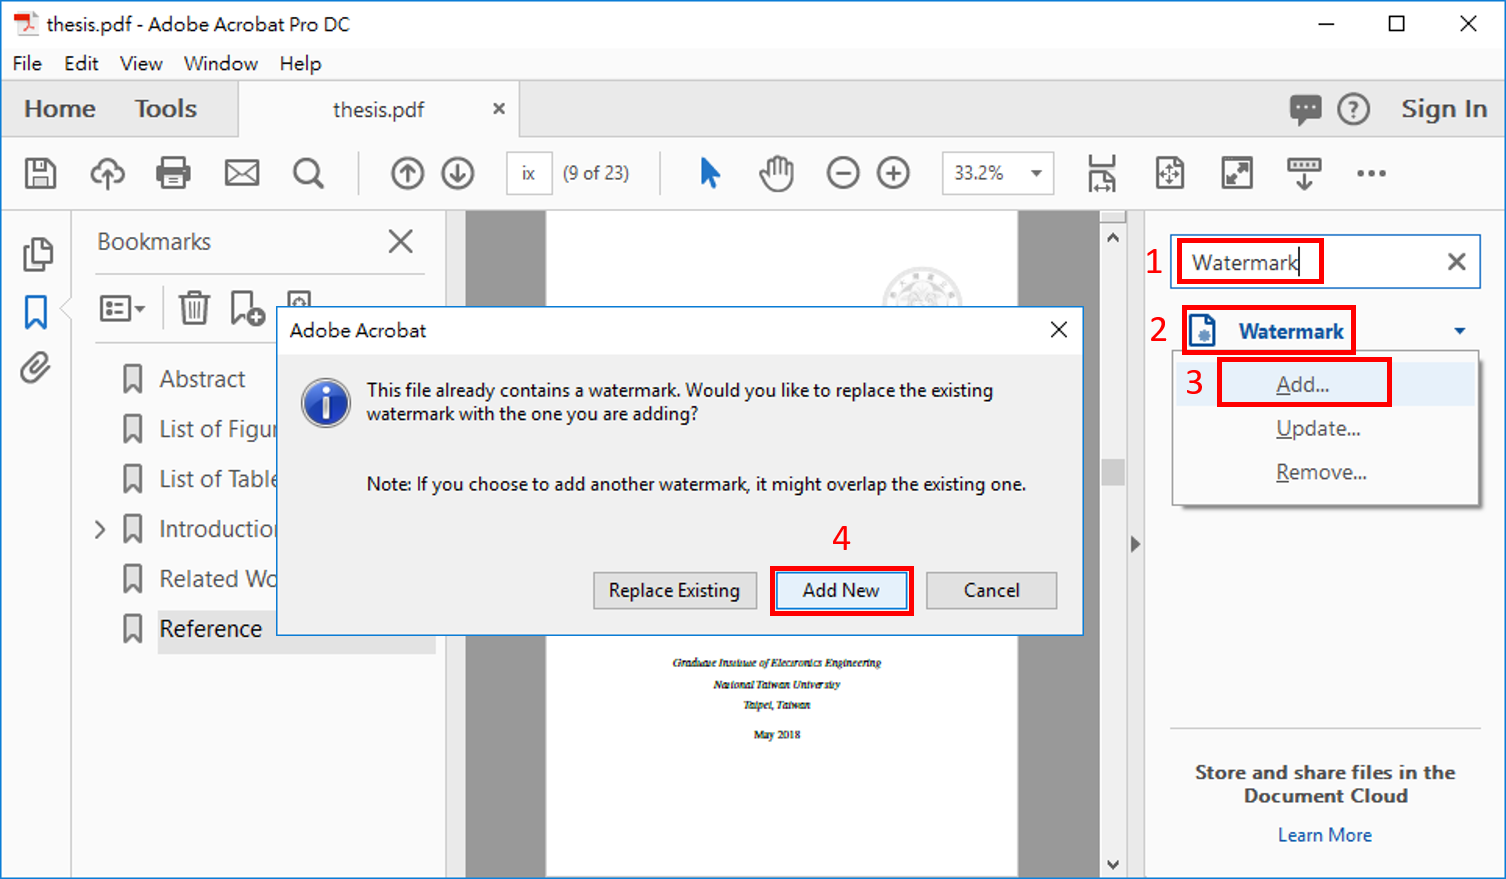The height and width of the screenshot is (879, 1506).
Task: Click the scrollbar up arrow
Action: coord(1113,238)
